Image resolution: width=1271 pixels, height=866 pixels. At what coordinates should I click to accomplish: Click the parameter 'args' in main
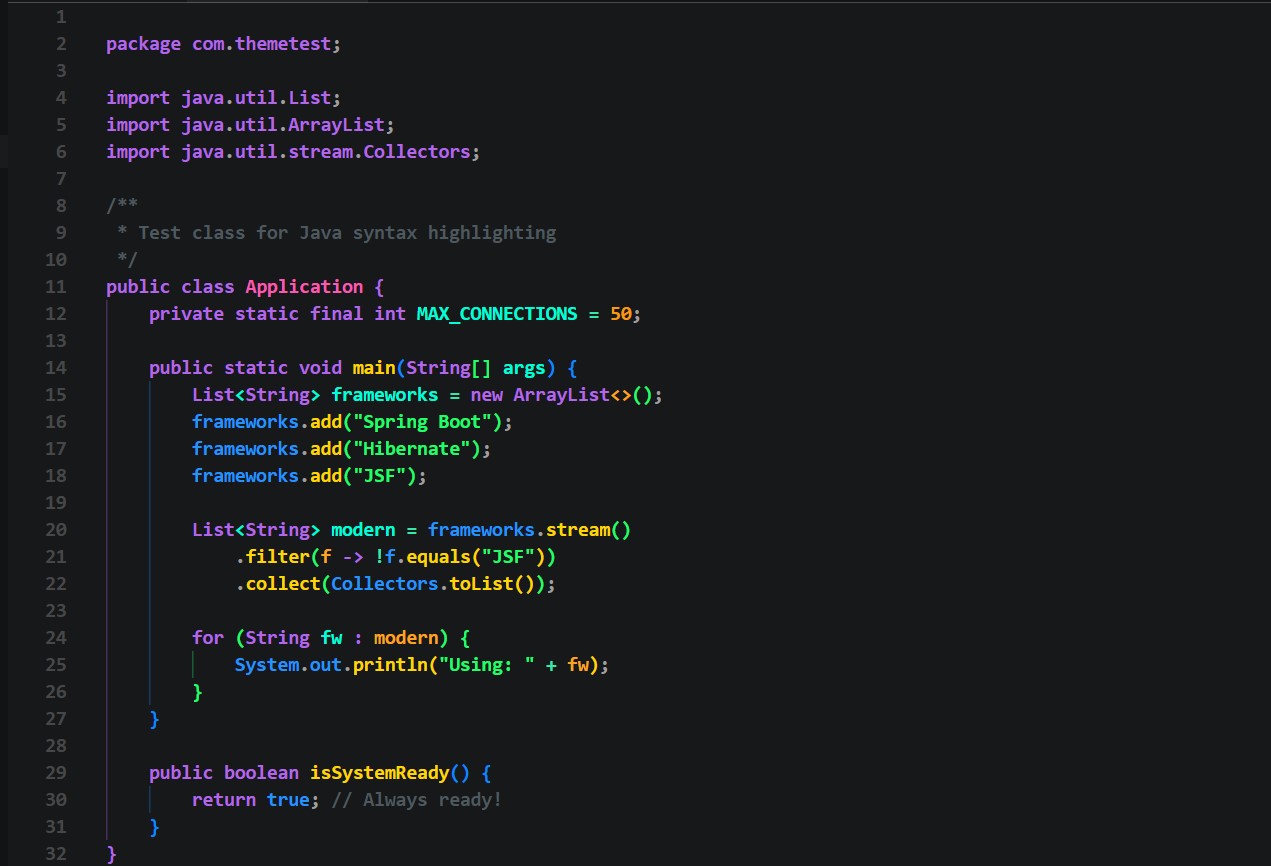pos(524,368)
